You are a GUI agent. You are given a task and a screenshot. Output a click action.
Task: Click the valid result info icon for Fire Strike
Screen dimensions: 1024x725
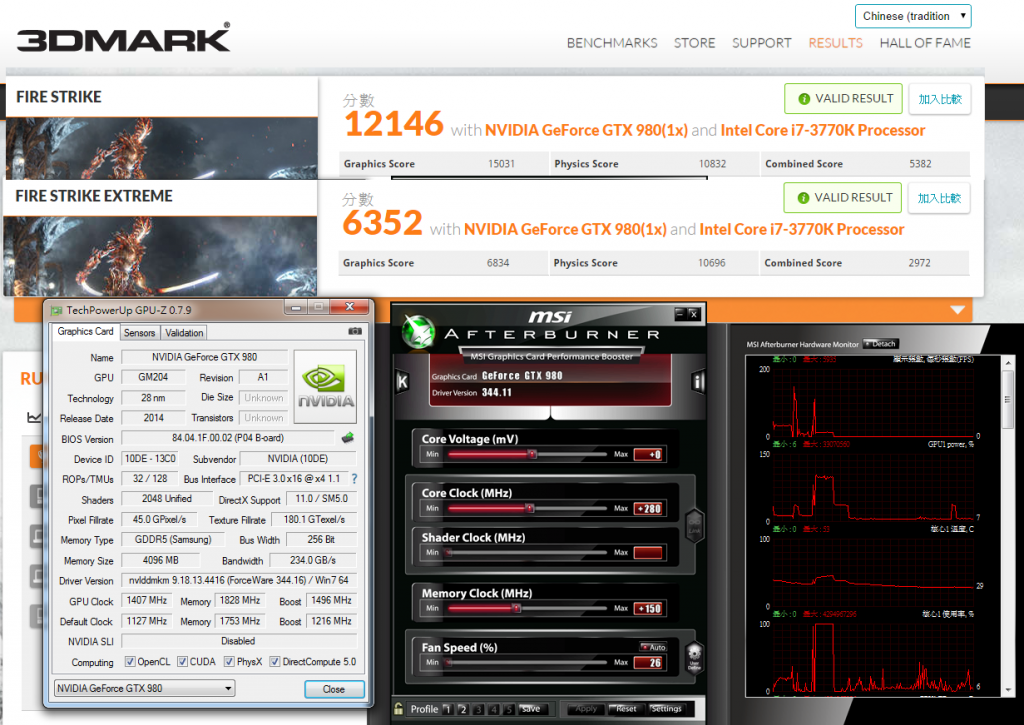(804, 99)
